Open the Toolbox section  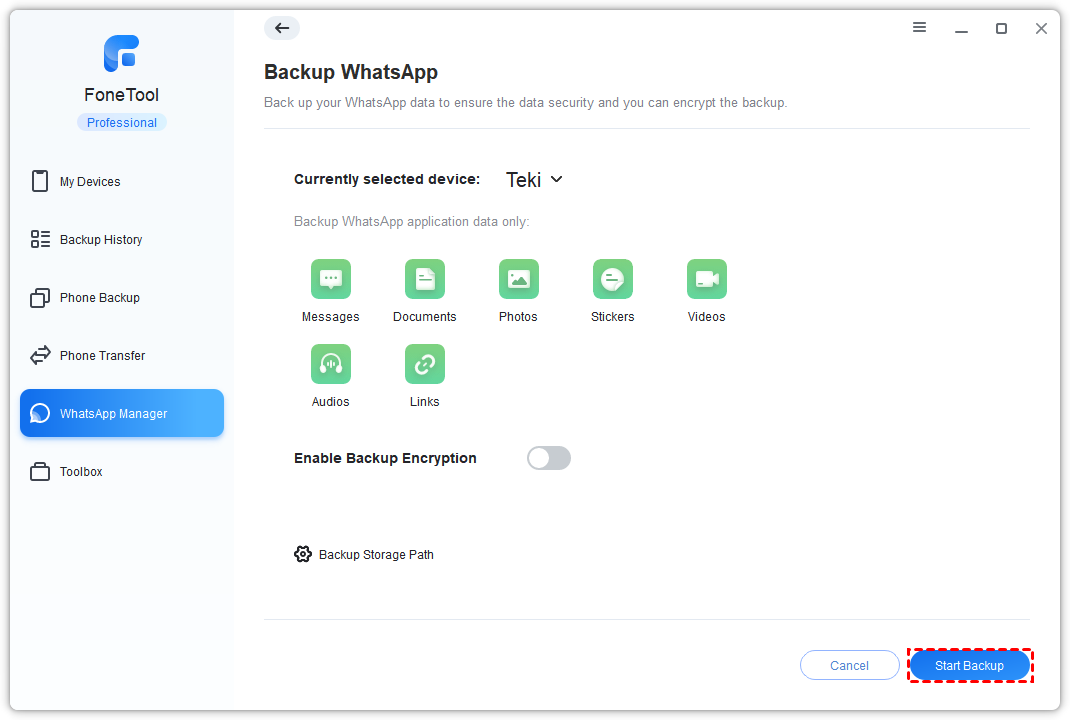pyautogui.click(x=81, y=472)
